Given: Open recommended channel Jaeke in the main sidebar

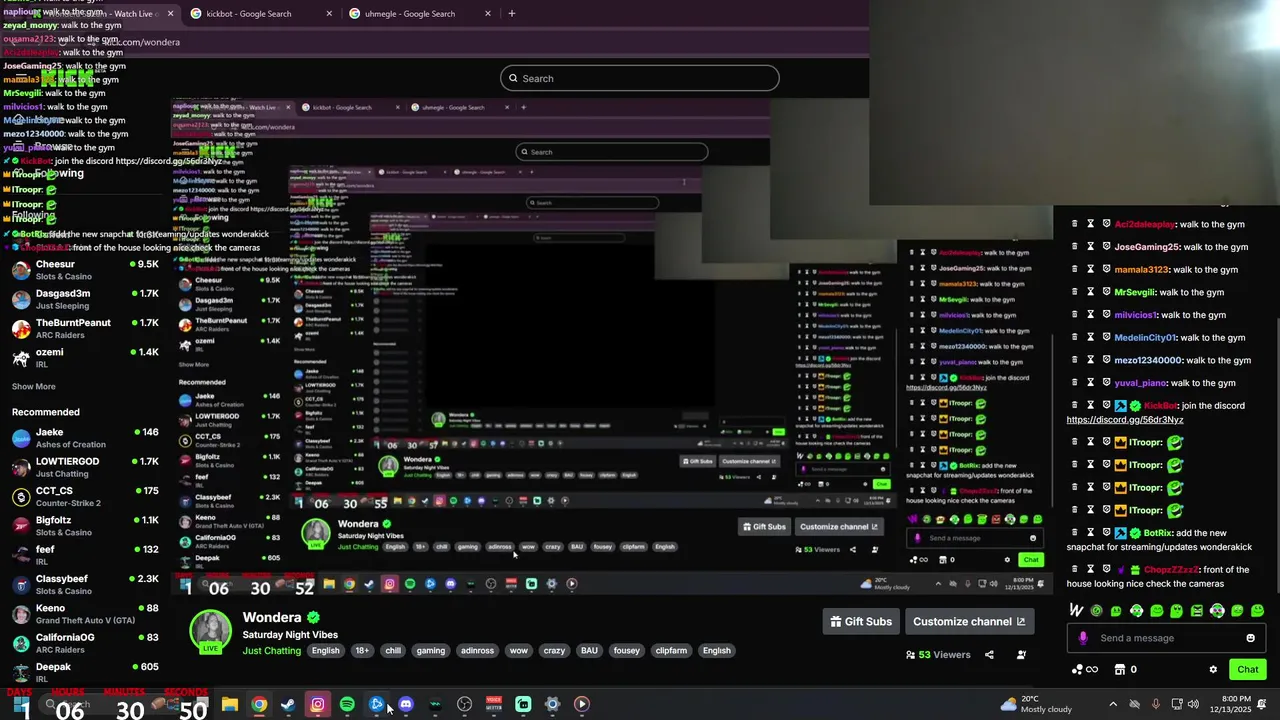Looking at the screenshot, I should 86,438.
